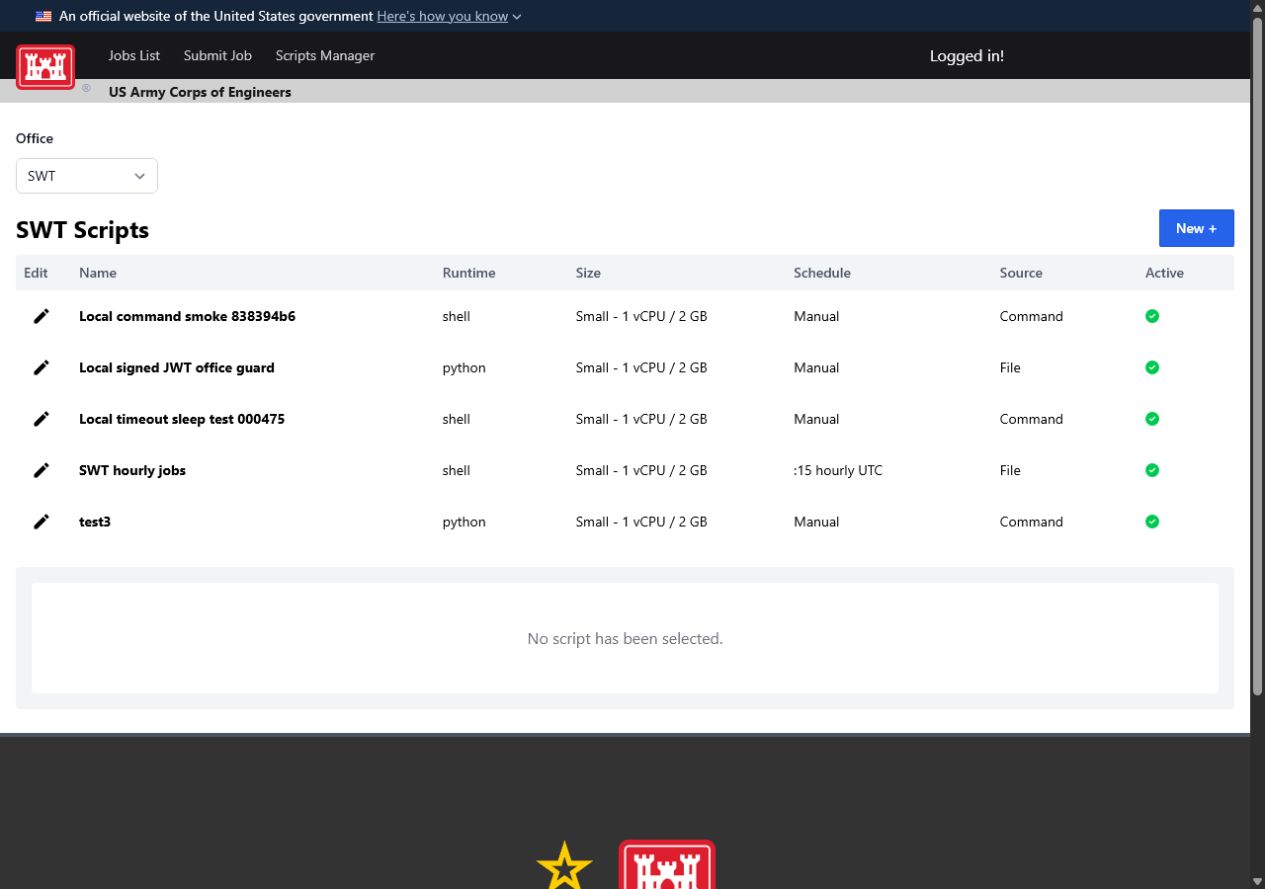Click the Active column header
The image size is (1265, 889).
[x=1164, y=273]
